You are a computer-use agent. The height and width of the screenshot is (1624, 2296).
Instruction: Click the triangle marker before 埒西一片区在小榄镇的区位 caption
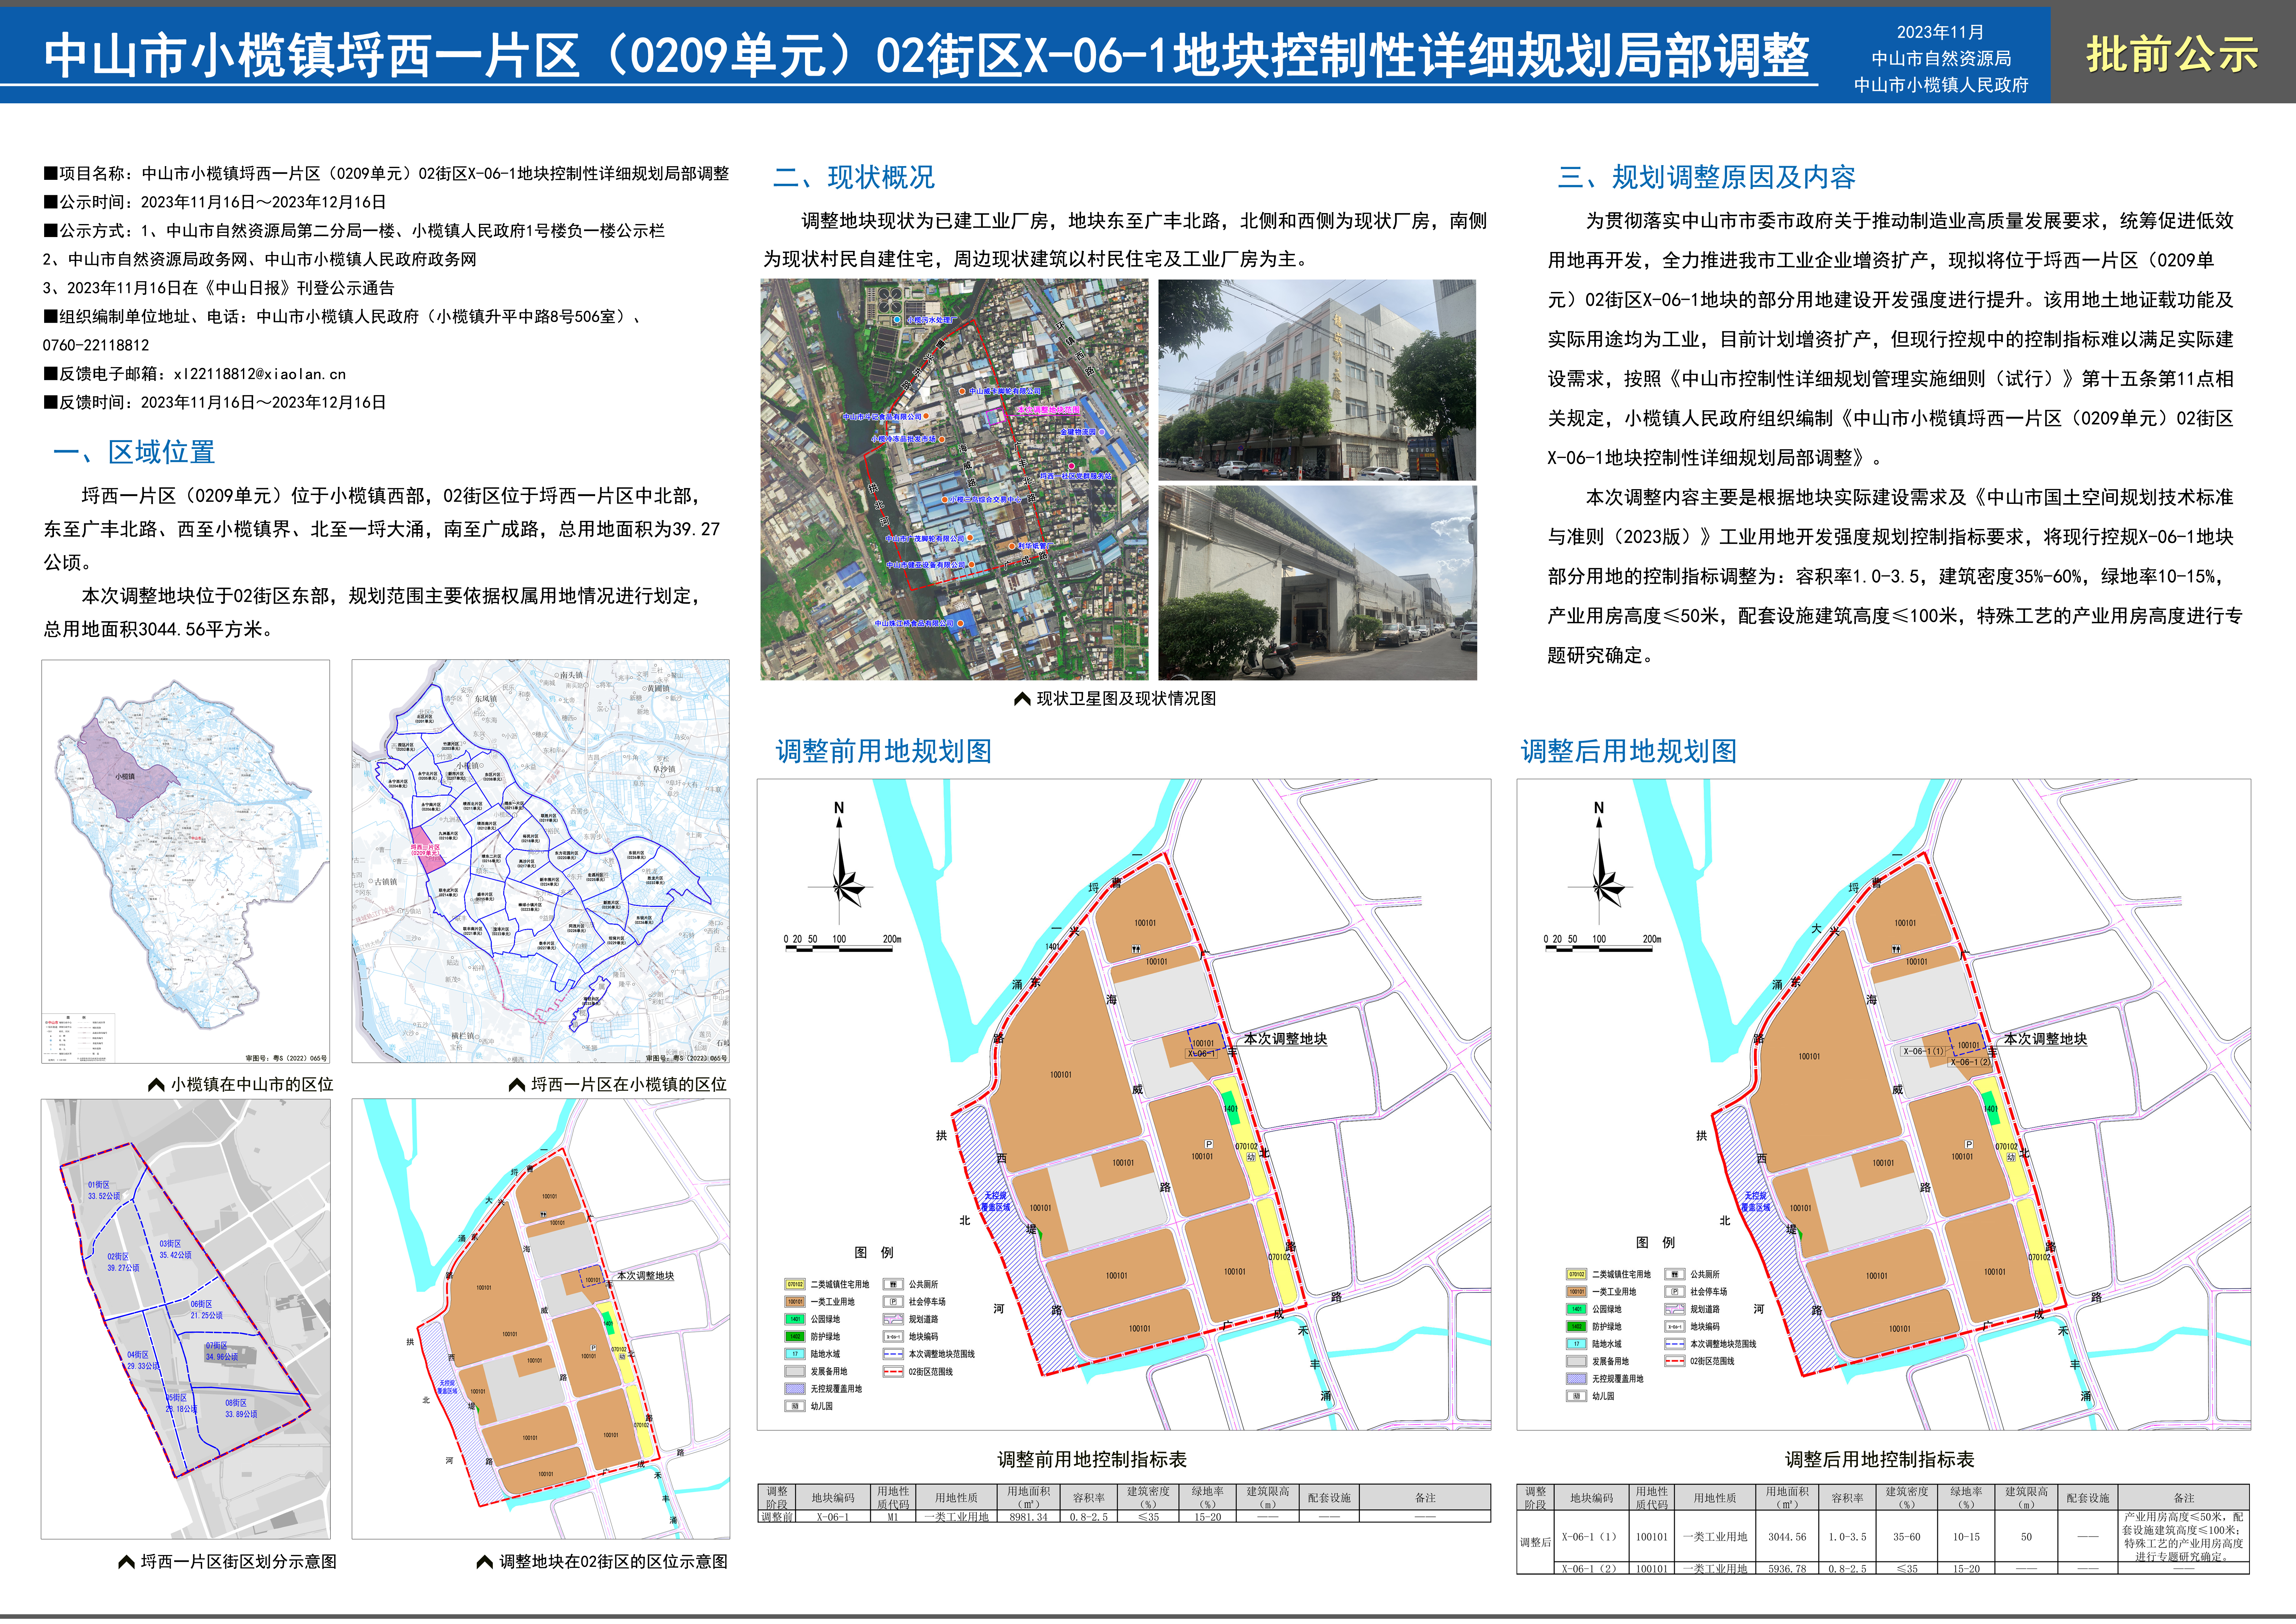(x=517, y=1085)
